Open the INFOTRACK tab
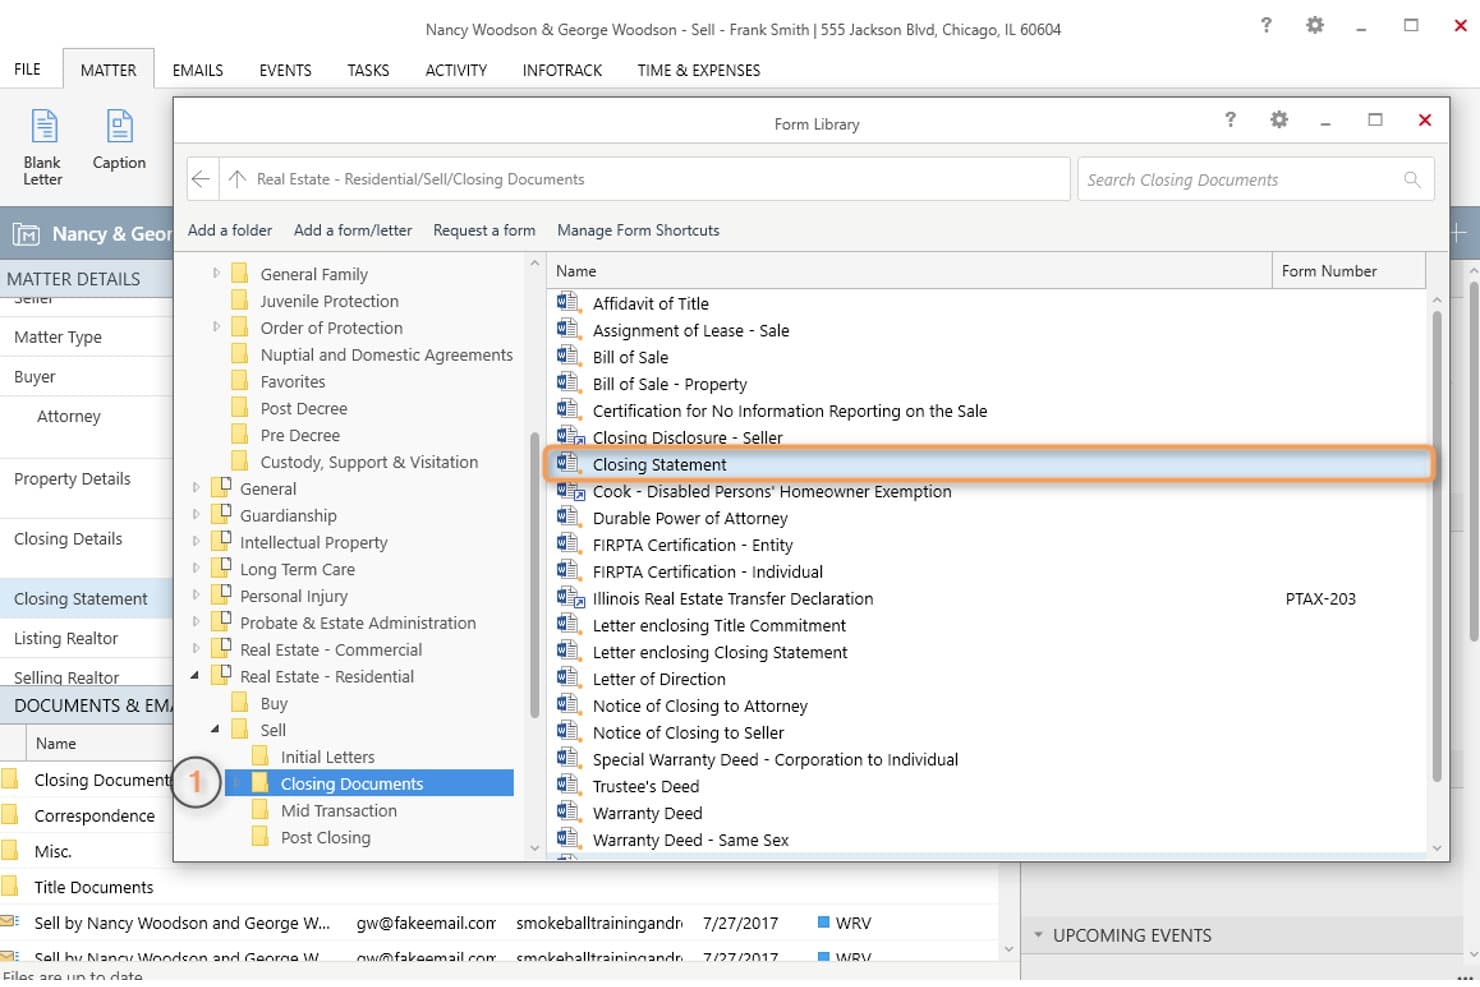Screen dimensions: 1480x987 (x=562, y=70)
